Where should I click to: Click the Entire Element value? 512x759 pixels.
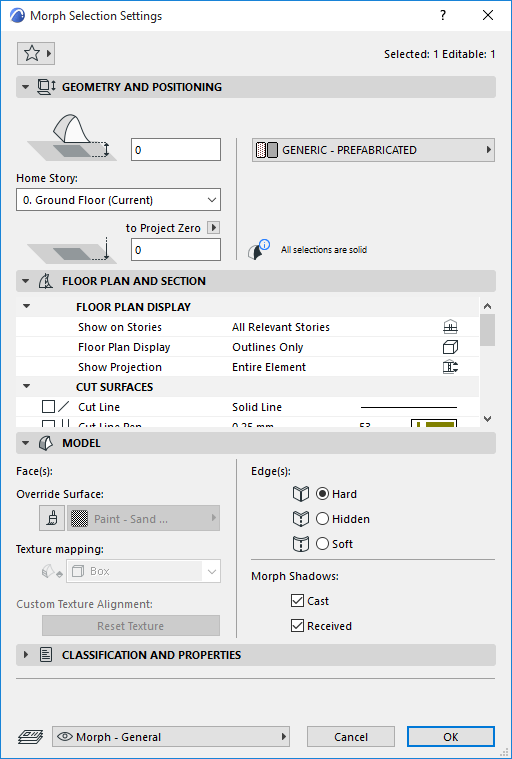[269, 367]
